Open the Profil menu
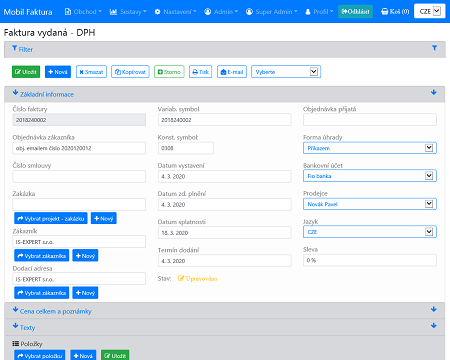450x360 pixels. coord(319,12)
